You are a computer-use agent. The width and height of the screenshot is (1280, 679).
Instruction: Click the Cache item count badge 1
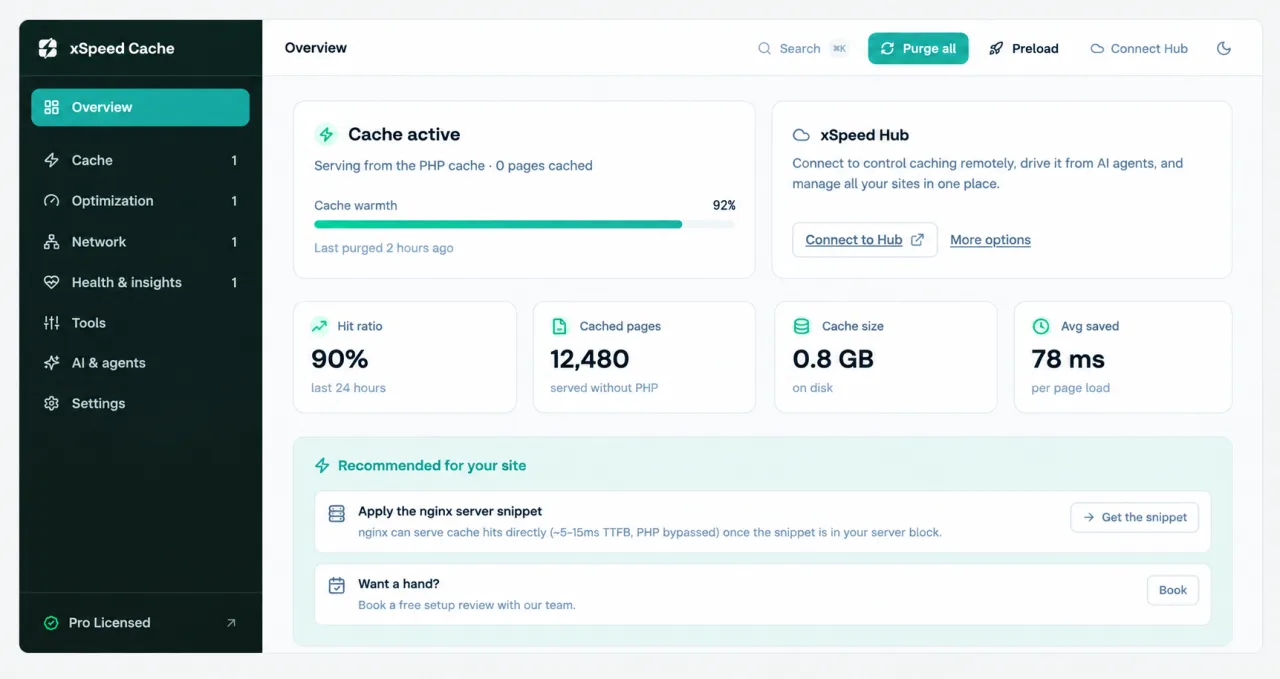[234, 160]
